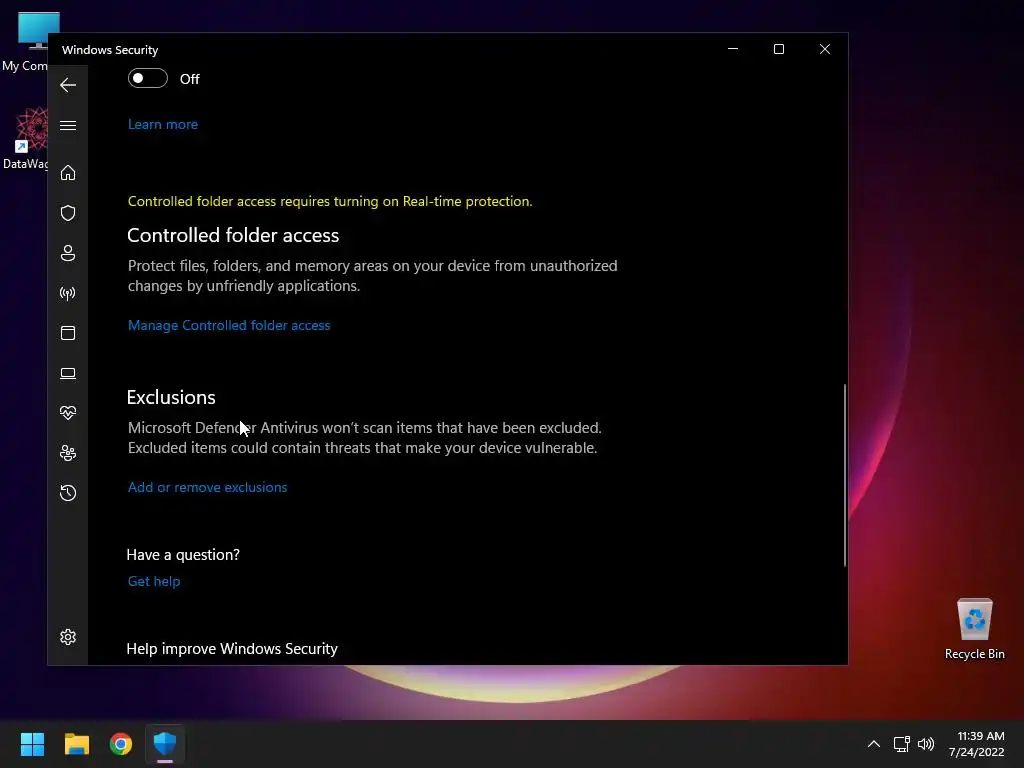Open Device performance & health heart icon
Image resolution: width=1024 pixels, height=768 pixels.
tap(68, 413)
